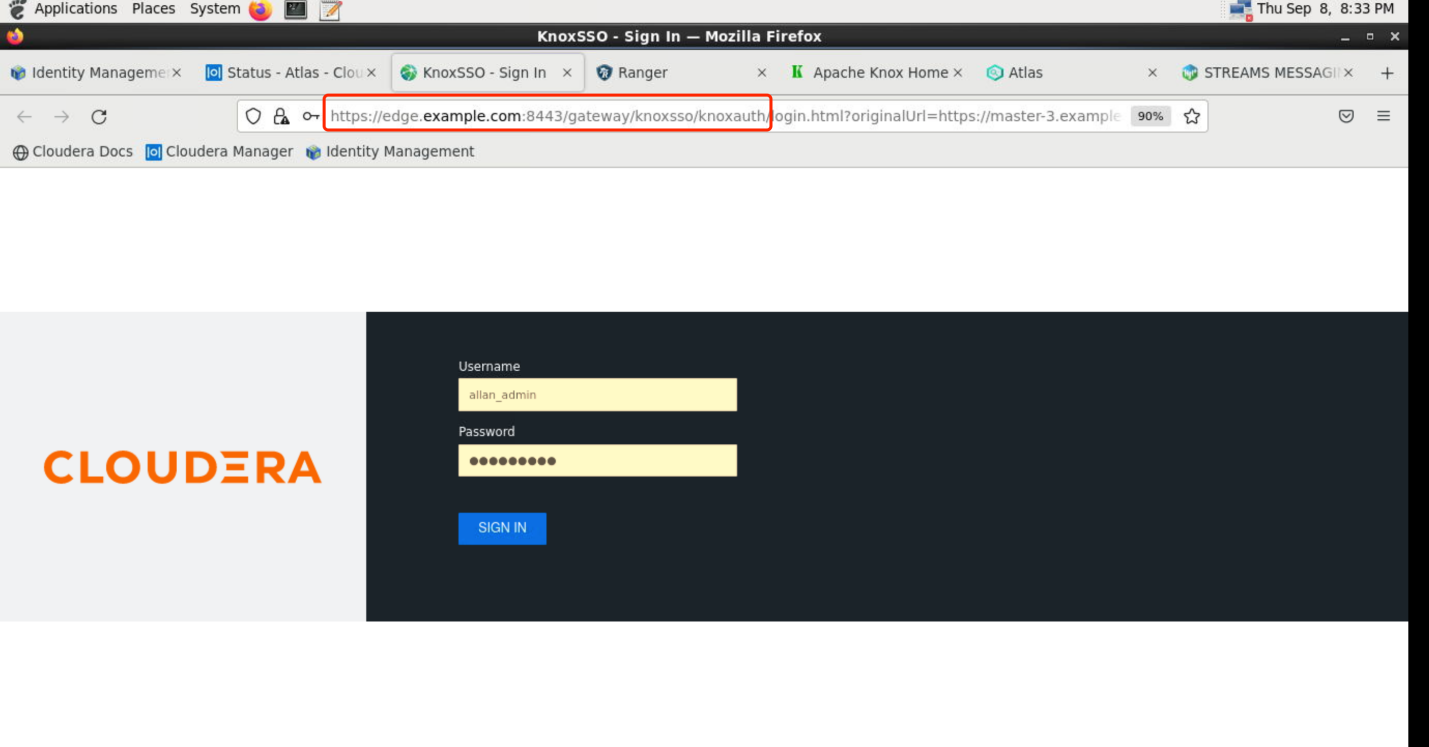Launch Firefox from the top panel
1429x747 pixels.
tap(260, 10)
